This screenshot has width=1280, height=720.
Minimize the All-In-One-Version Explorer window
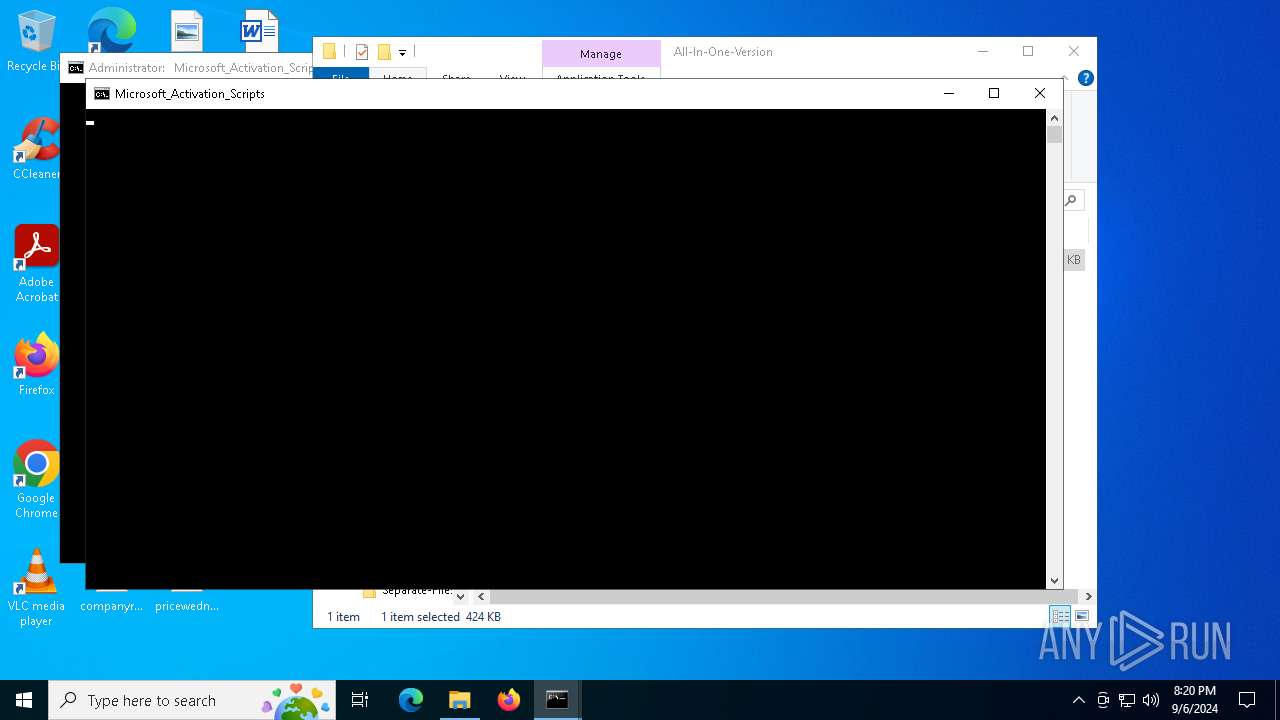pos(982,52)
